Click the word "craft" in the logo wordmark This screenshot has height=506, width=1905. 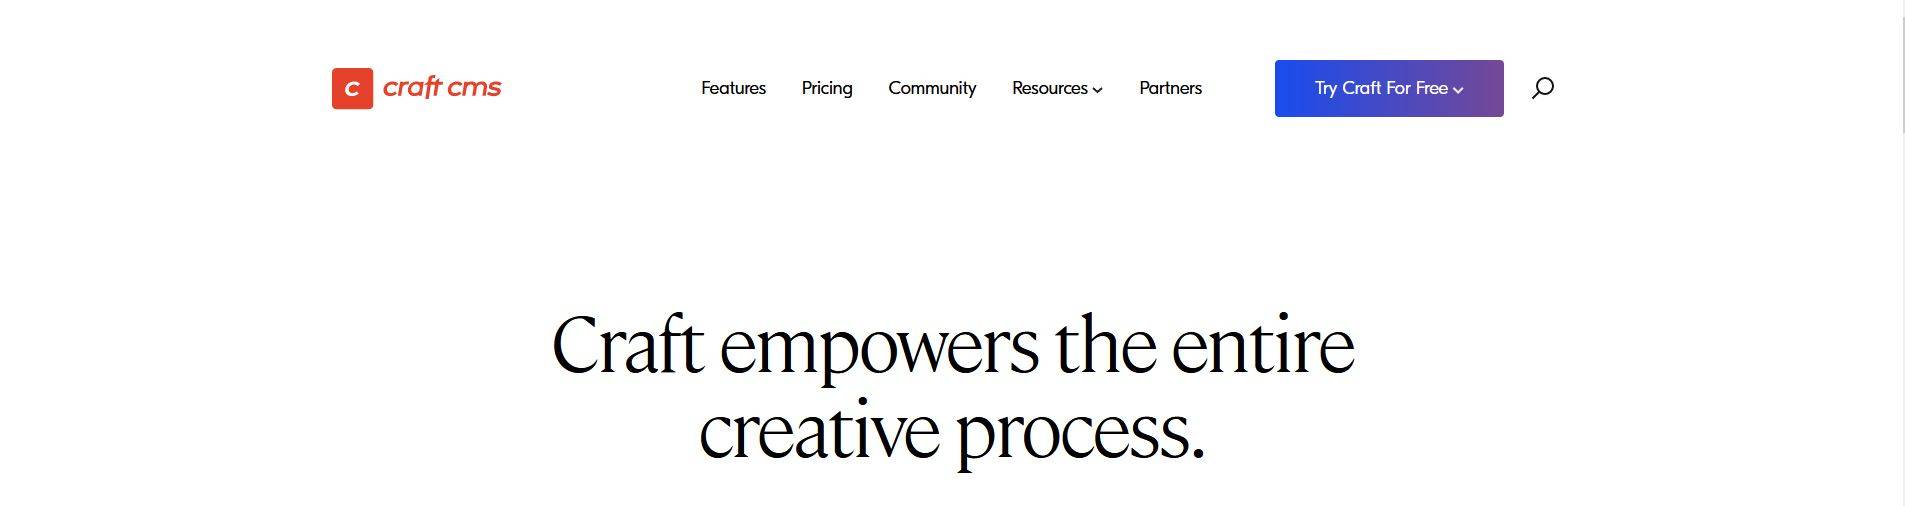coord(412,88)
